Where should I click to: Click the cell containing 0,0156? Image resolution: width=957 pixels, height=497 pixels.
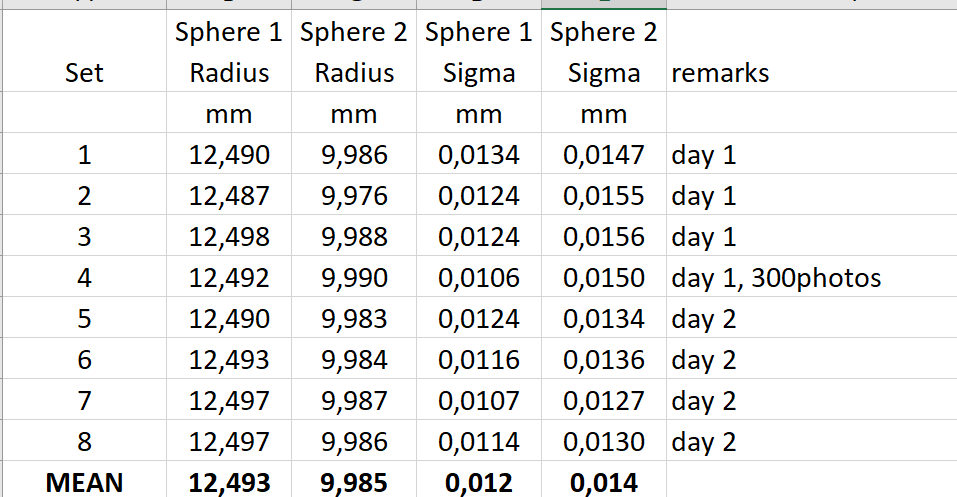click(603, 237)
